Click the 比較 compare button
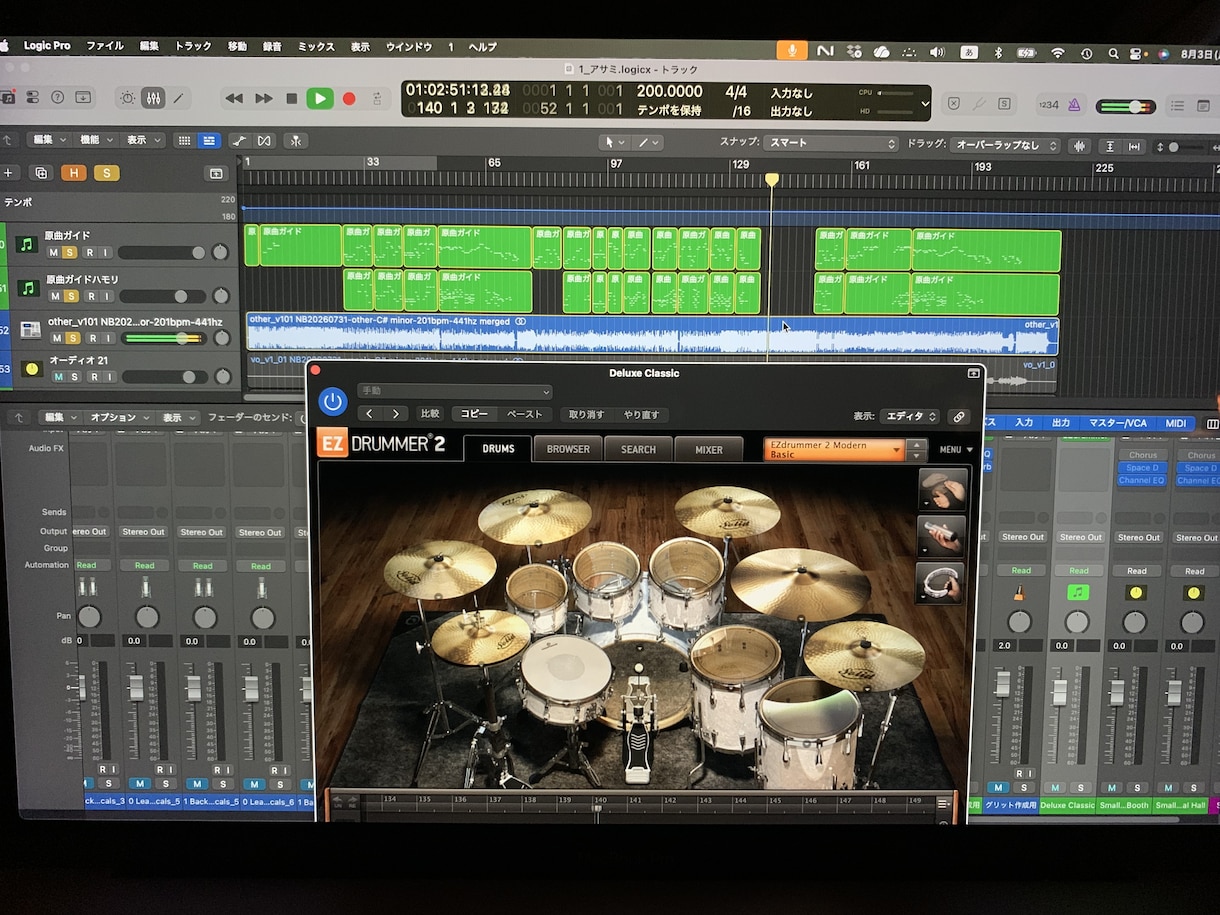Screen dimensions: 1220x915 coord(430,414)
